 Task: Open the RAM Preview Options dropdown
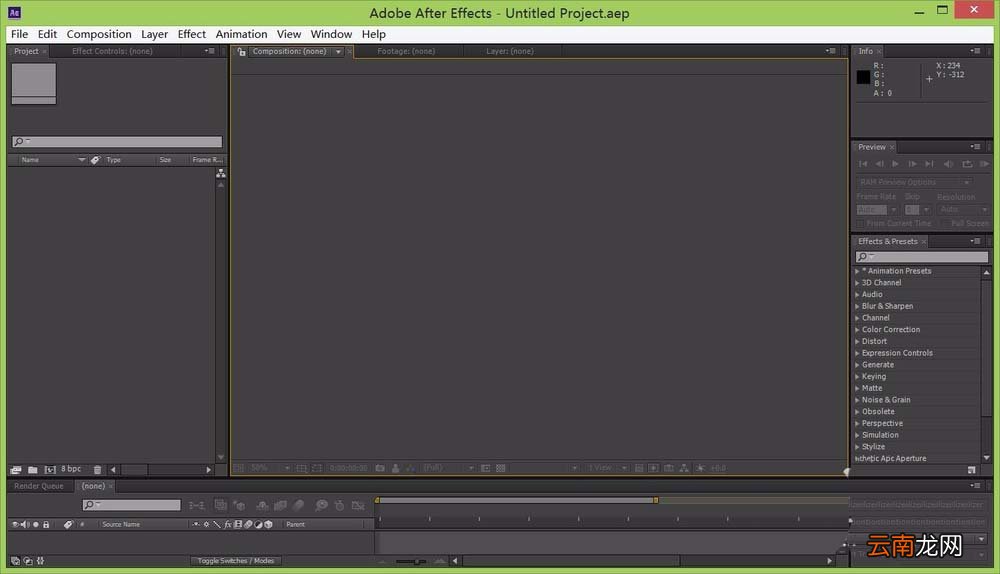tap(914, 182)
